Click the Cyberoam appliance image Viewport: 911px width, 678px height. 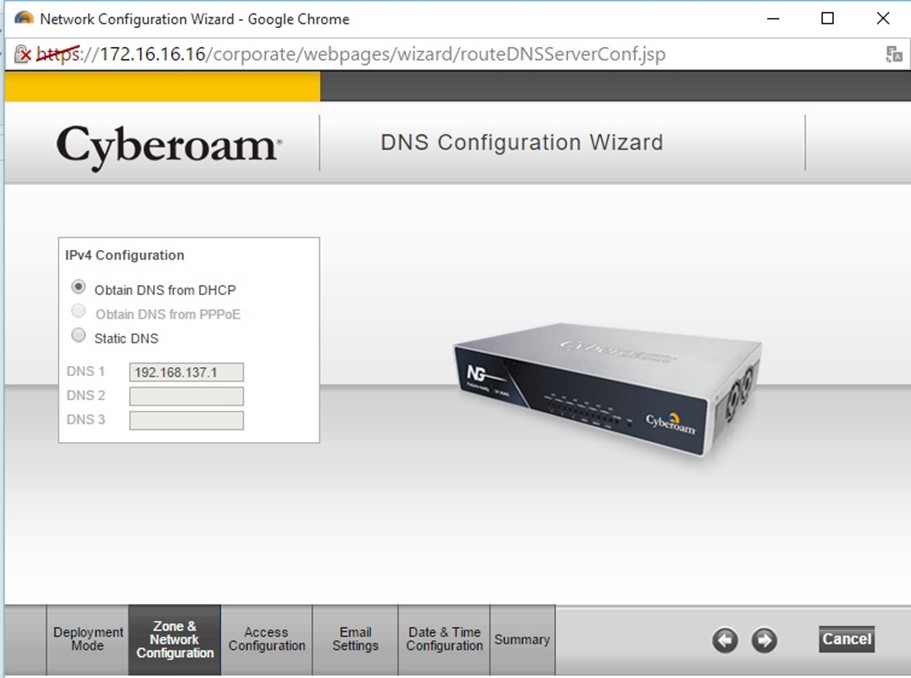tap(608, 389)
